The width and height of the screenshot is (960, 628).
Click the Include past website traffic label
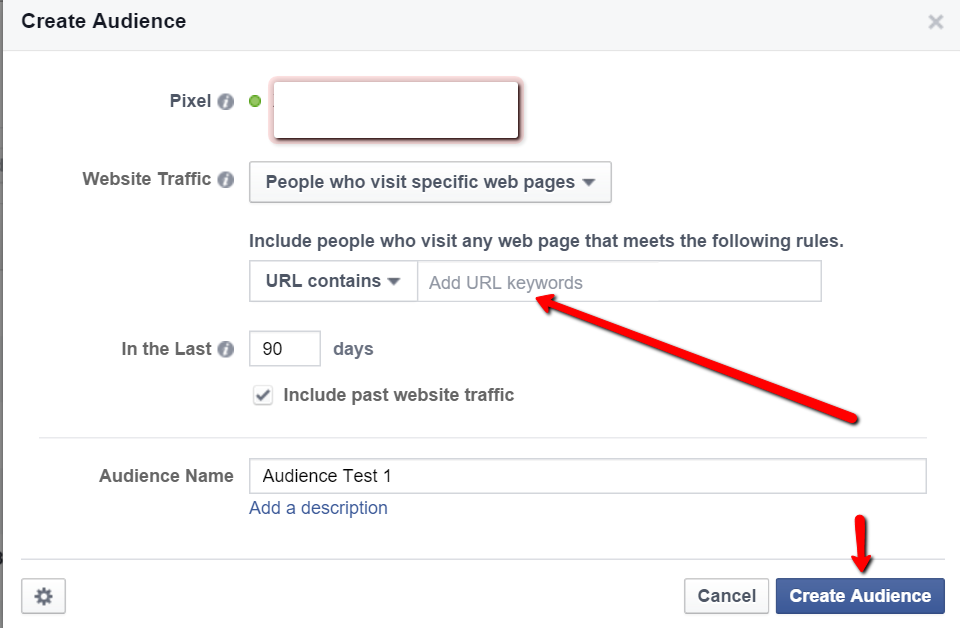[x=399, y=395]
